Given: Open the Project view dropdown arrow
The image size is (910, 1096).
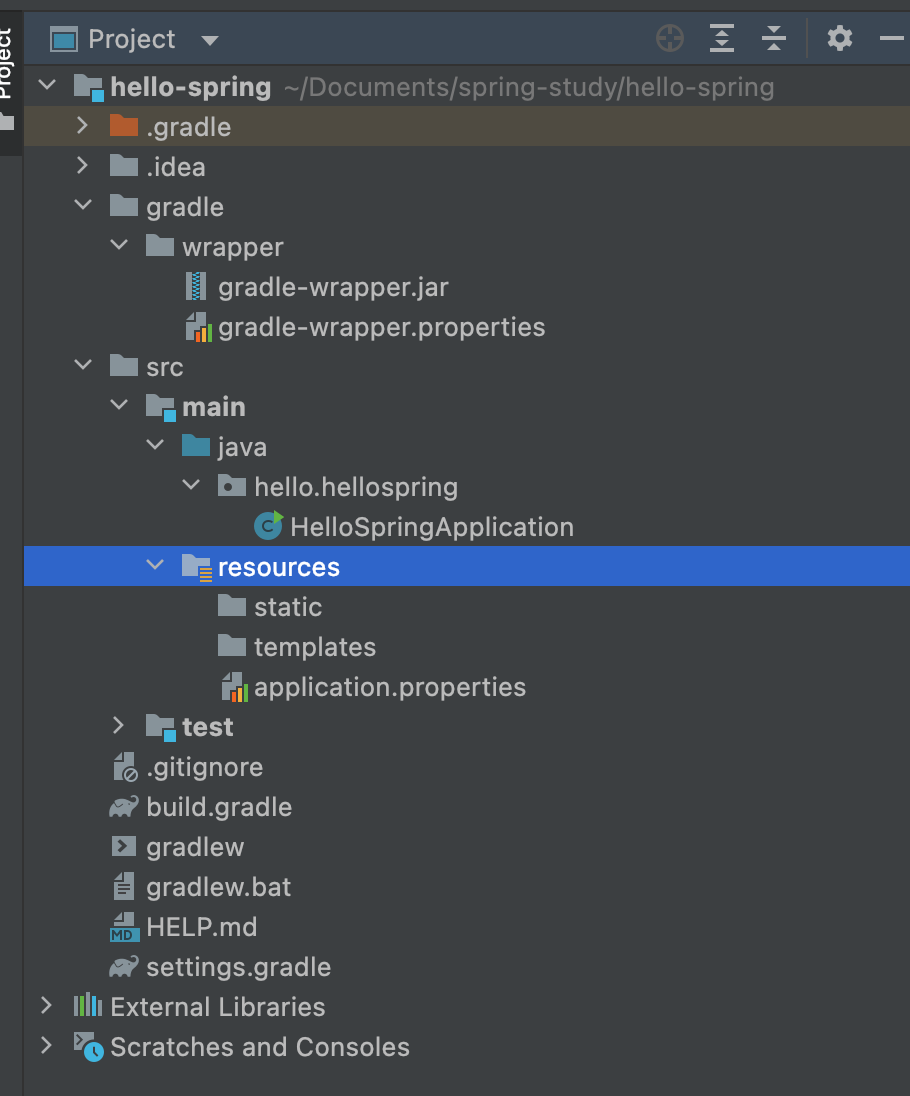Looking at the screenshot, I should tap(209, 41).
